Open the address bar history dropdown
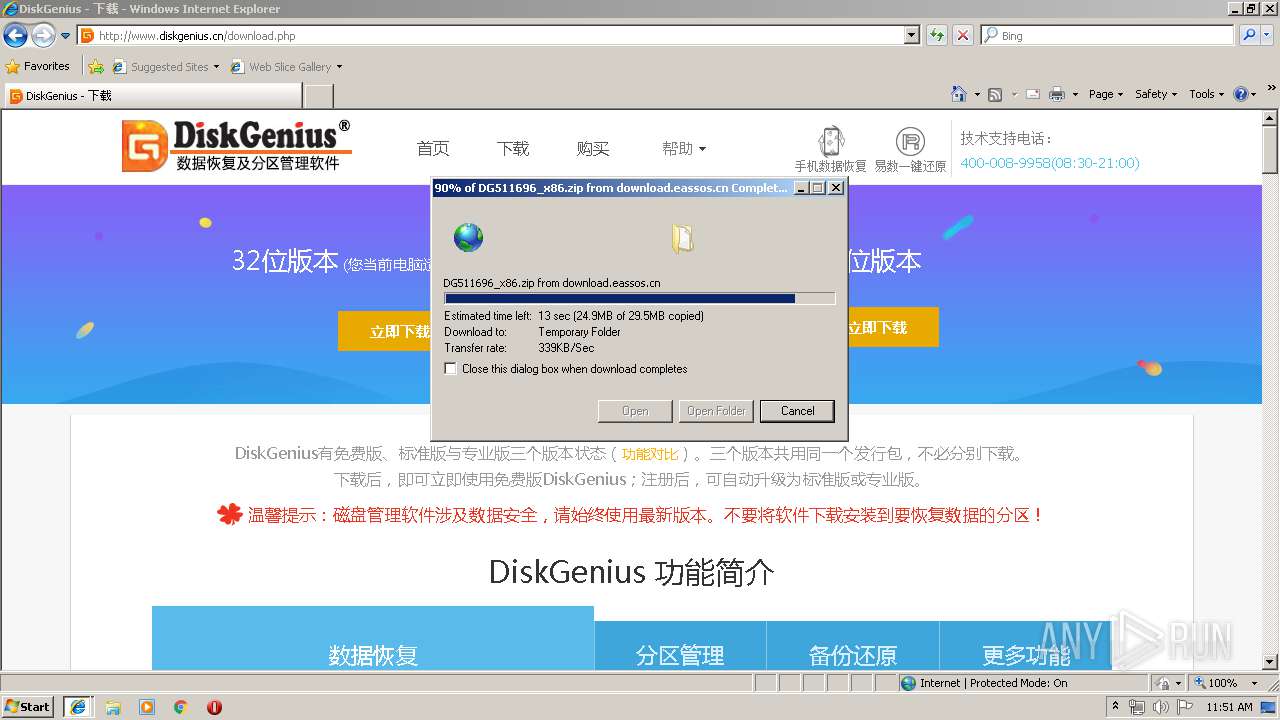This screenshot has height=720, width=1280. pyautogui.click(x=912, y=36)
